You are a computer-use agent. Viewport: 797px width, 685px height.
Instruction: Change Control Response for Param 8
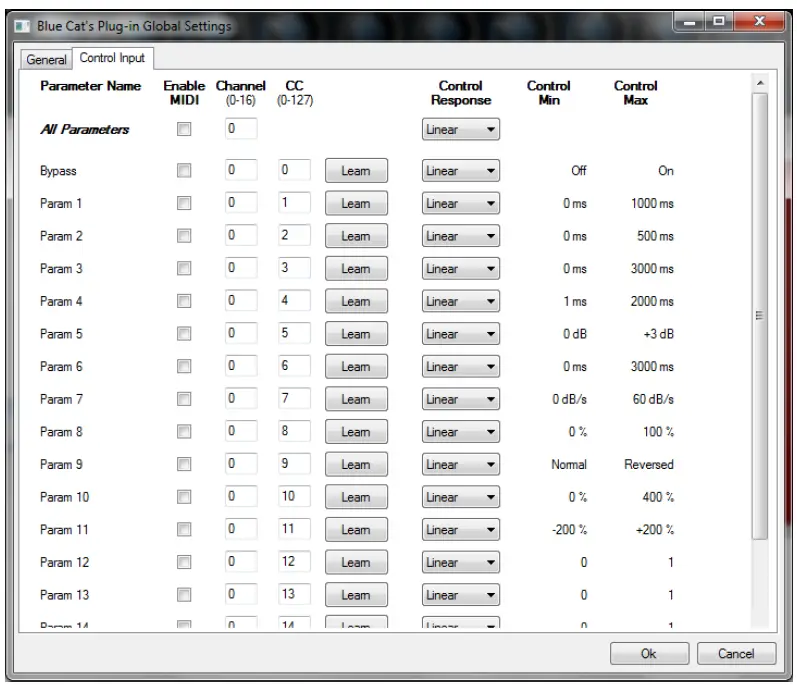[x=461, y=431]
